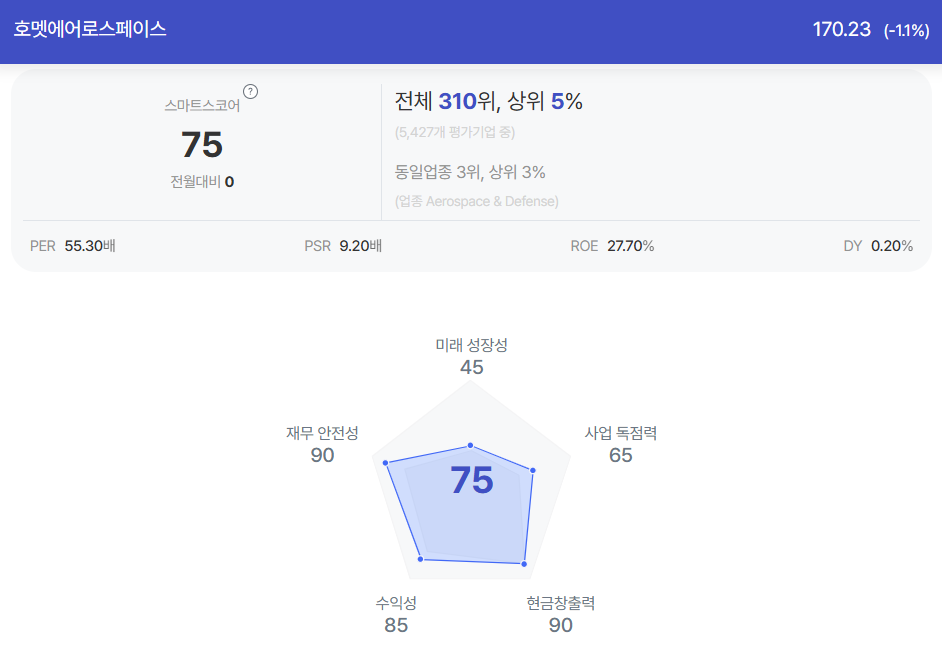942x652 pixels.
Task: Click the DY 0.20% metric
Action: pos(878,246)
